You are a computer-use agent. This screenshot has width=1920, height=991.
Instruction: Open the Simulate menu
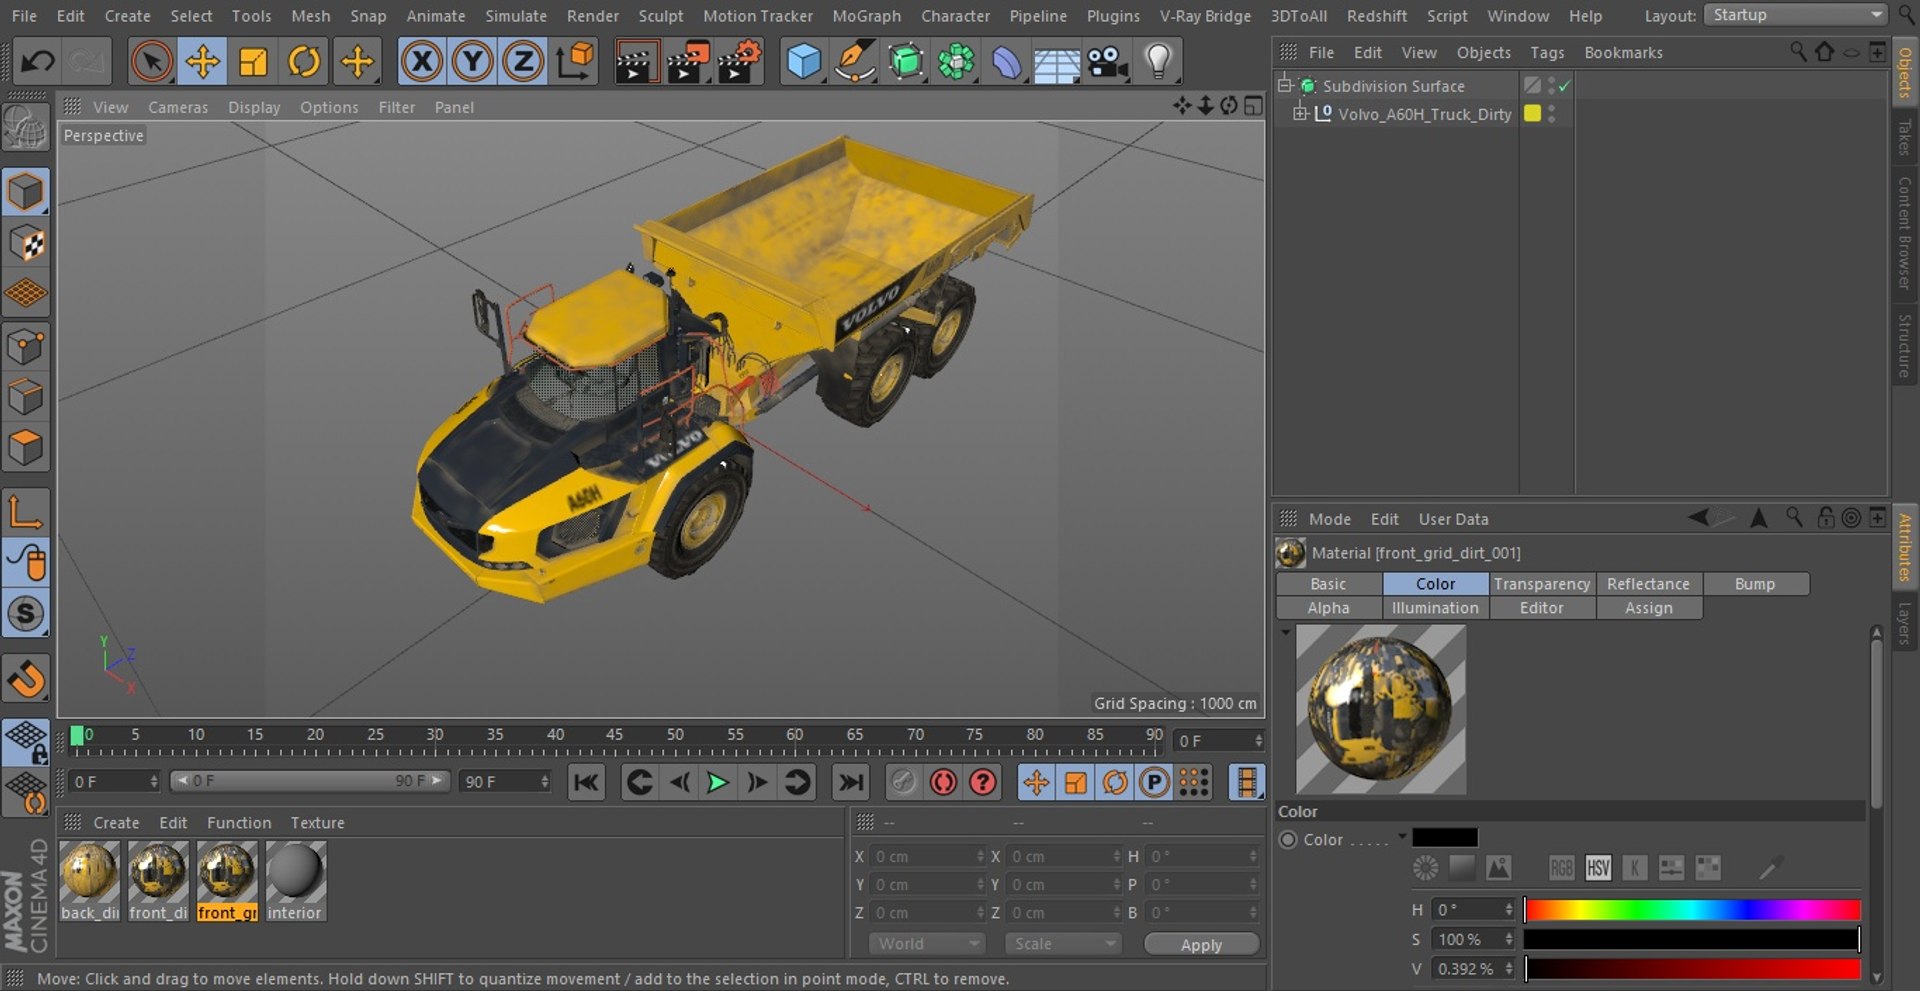coord(516,16)
